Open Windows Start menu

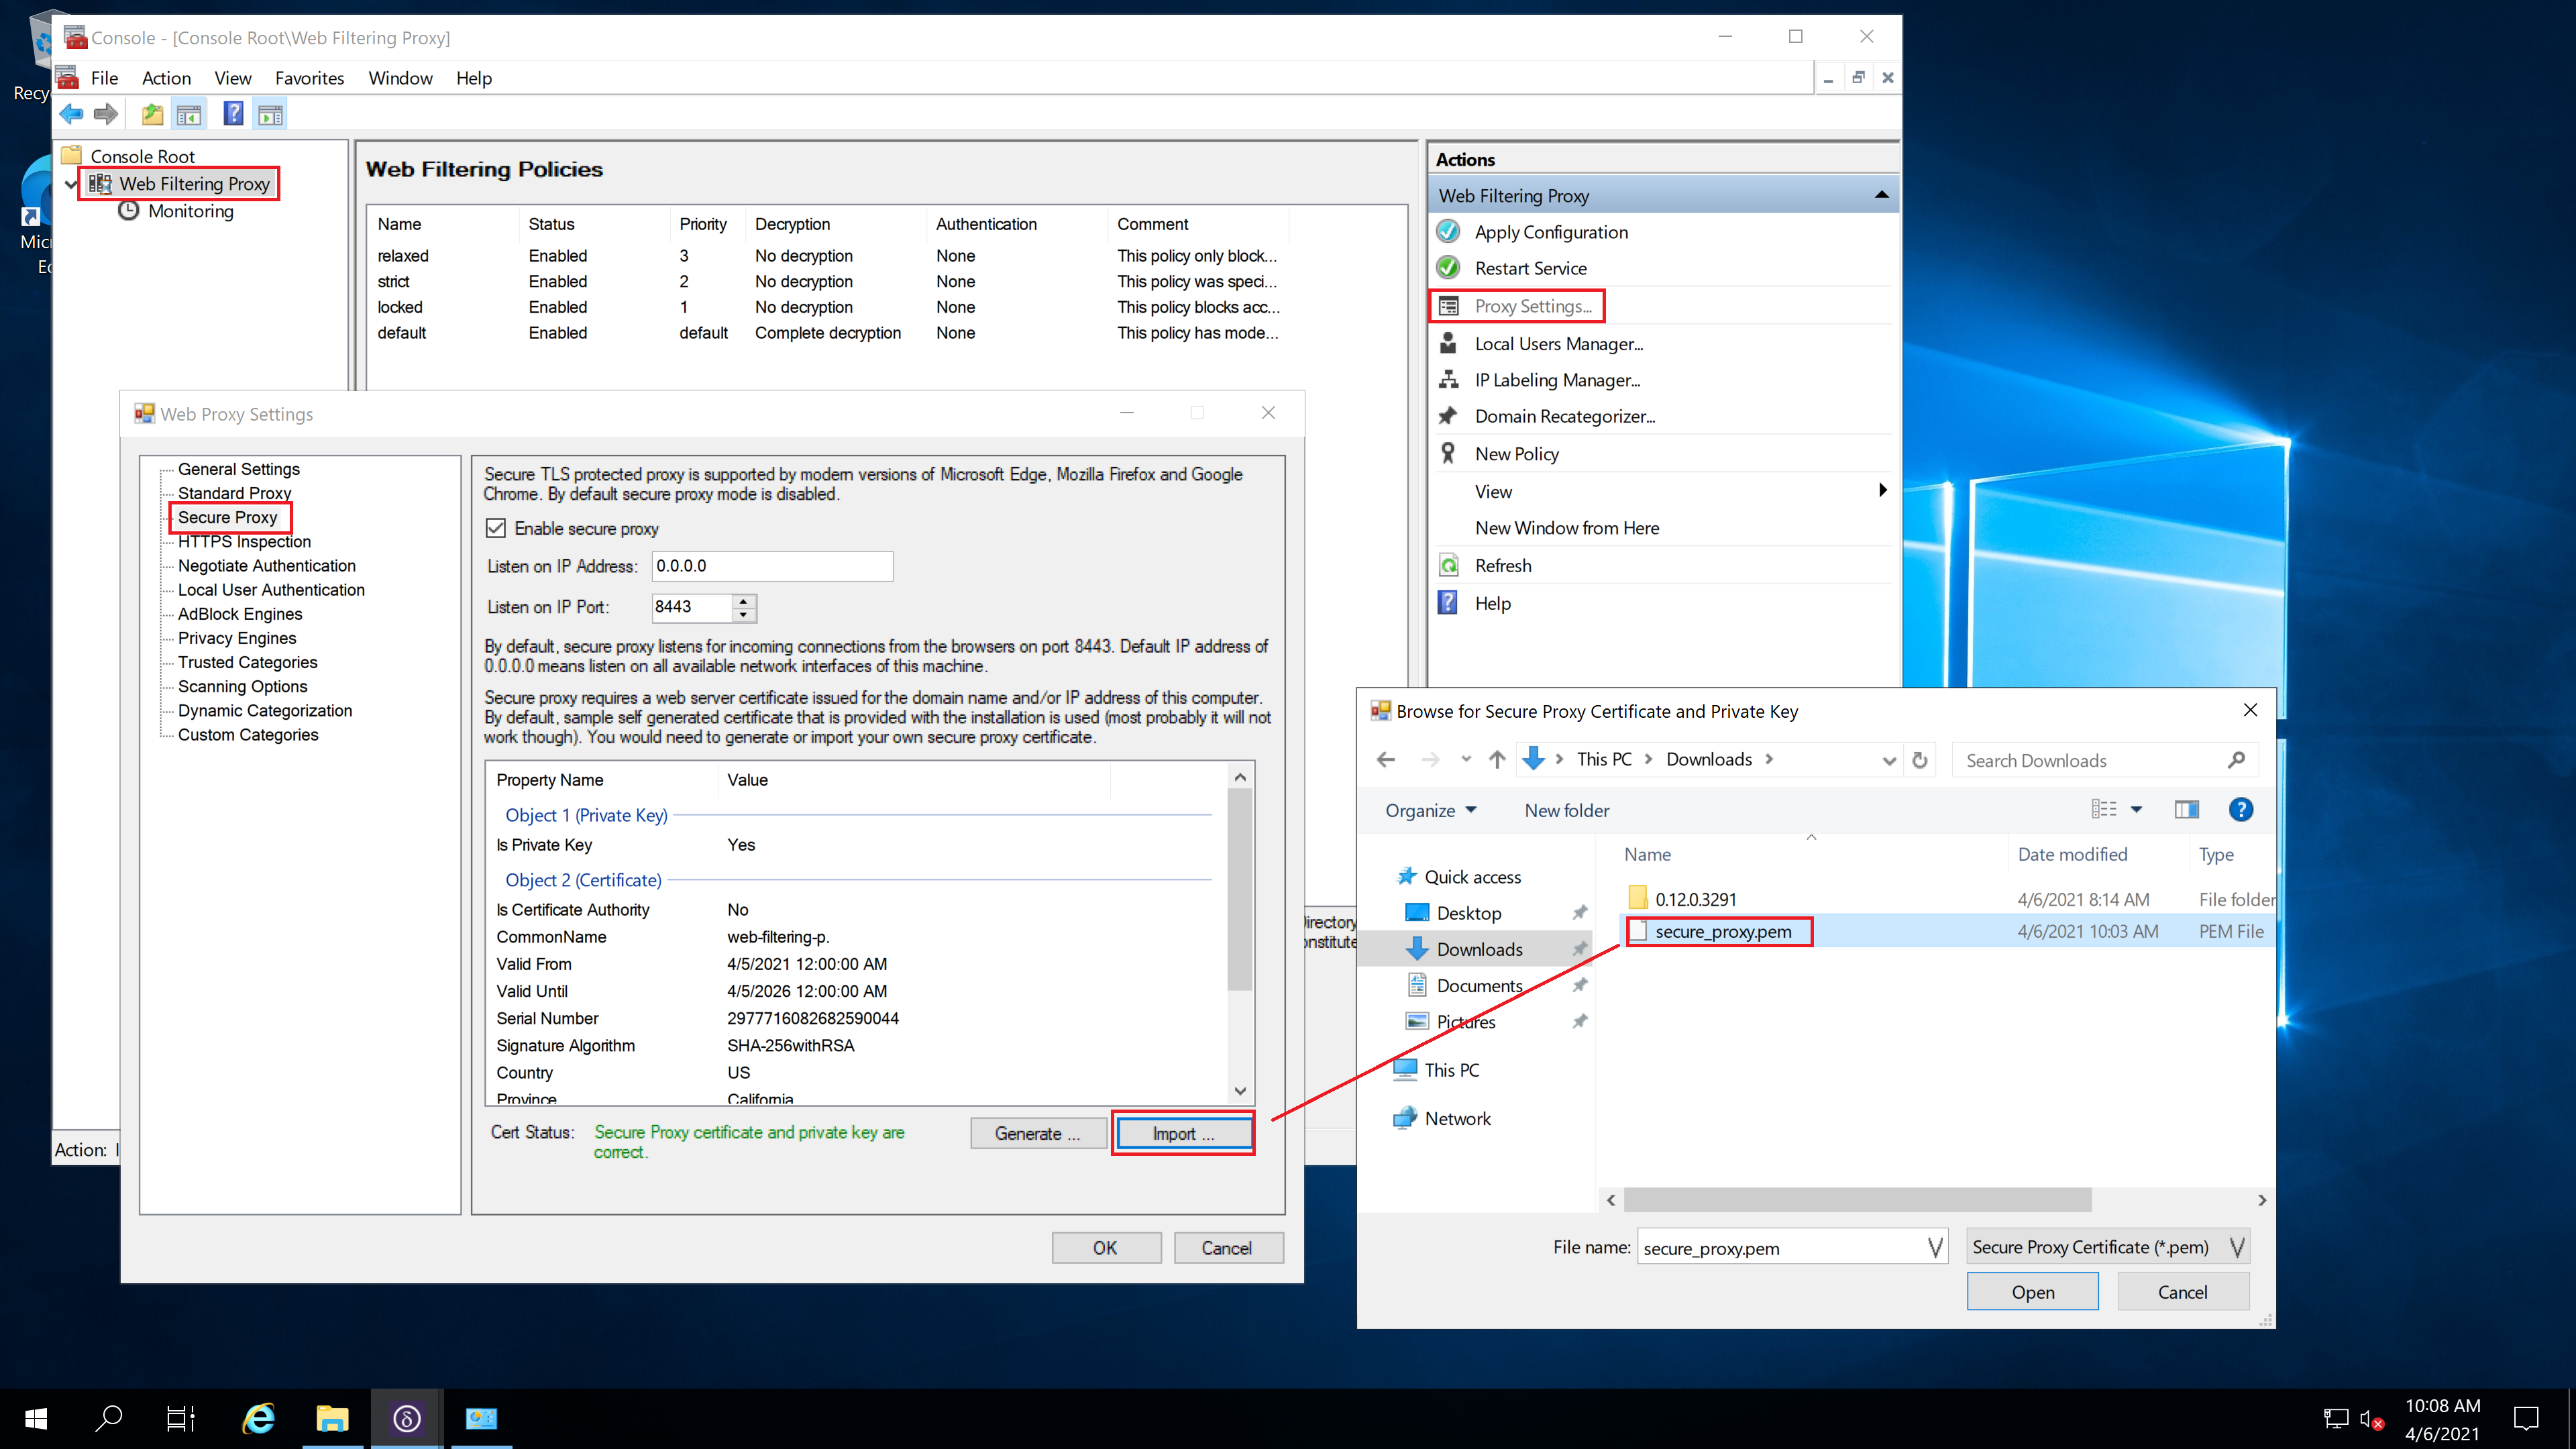coord(36,1418)
